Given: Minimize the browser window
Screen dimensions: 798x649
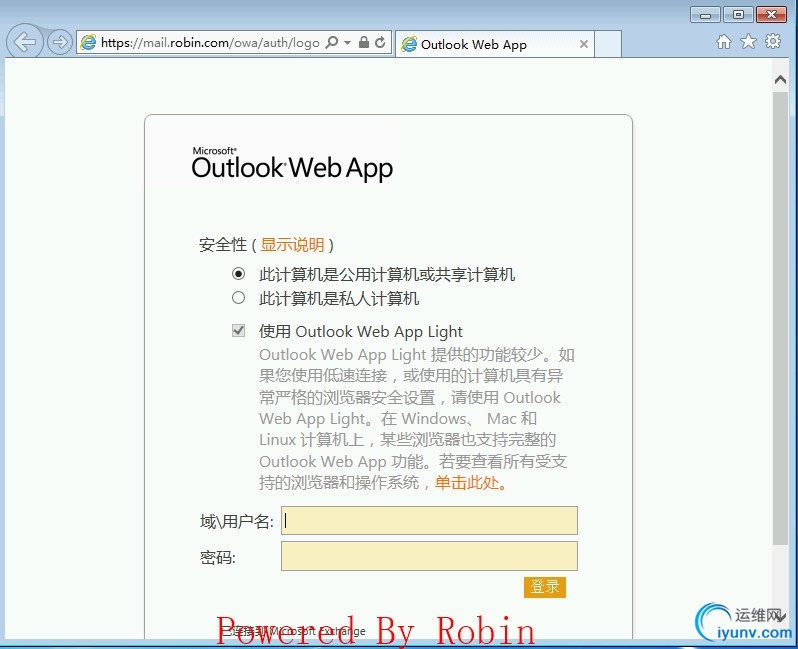Looking at the screenshot, I should (705, 14).
